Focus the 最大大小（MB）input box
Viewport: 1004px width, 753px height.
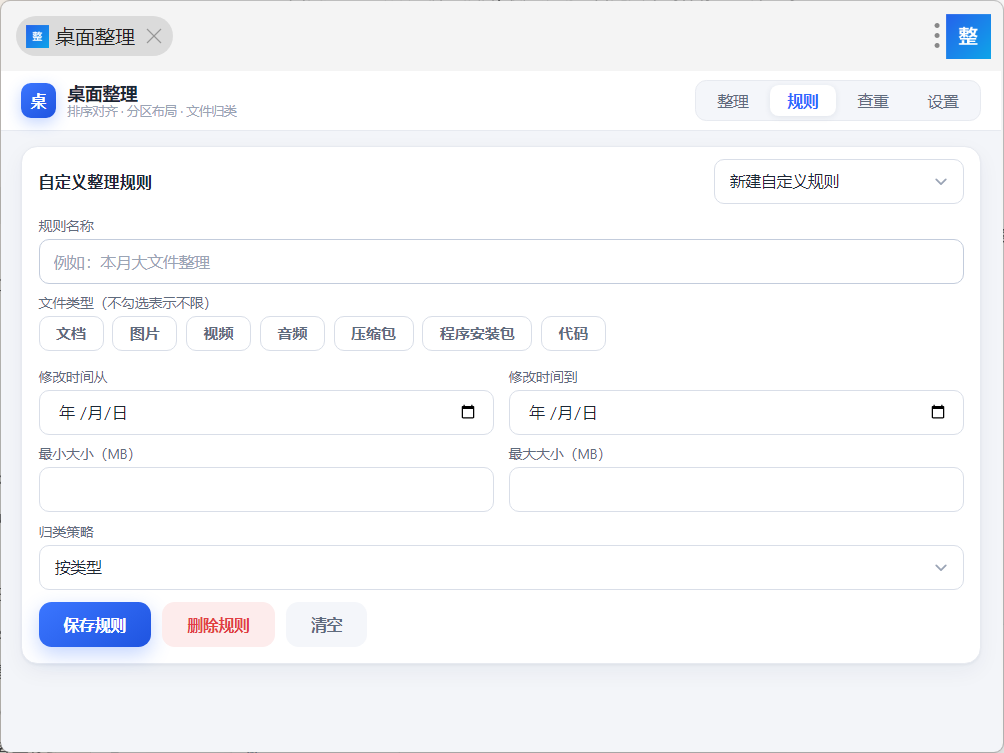736,489
